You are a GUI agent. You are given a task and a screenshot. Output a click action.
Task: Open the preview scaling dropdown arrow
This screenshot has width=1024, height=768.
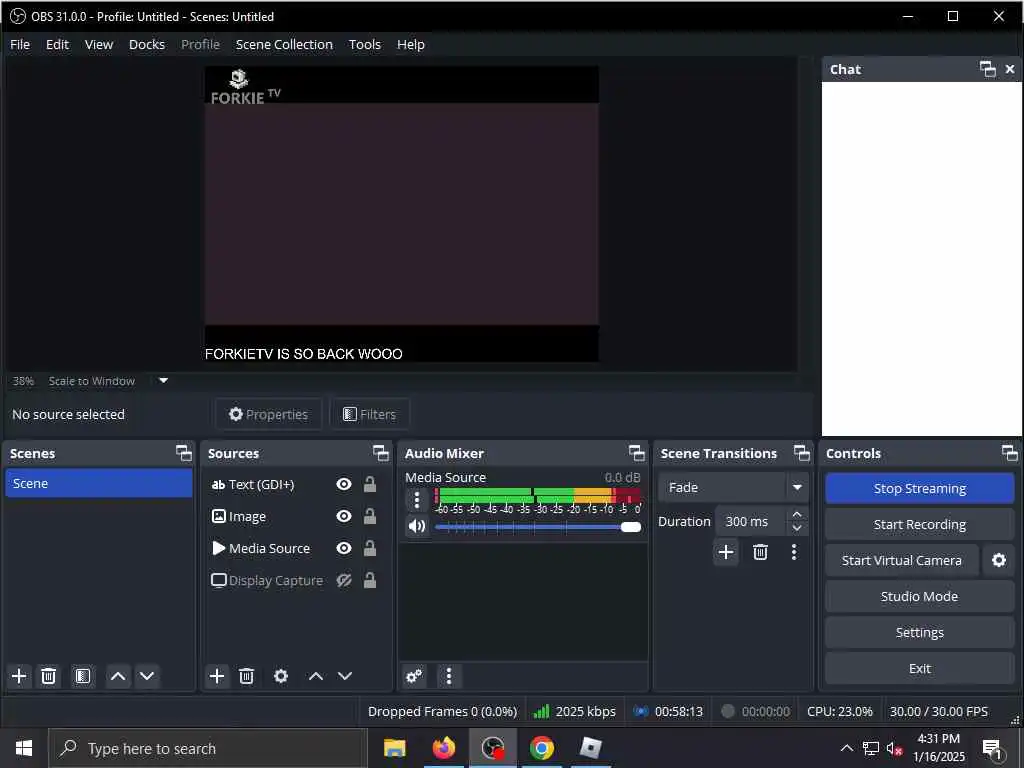click(163, 381)
